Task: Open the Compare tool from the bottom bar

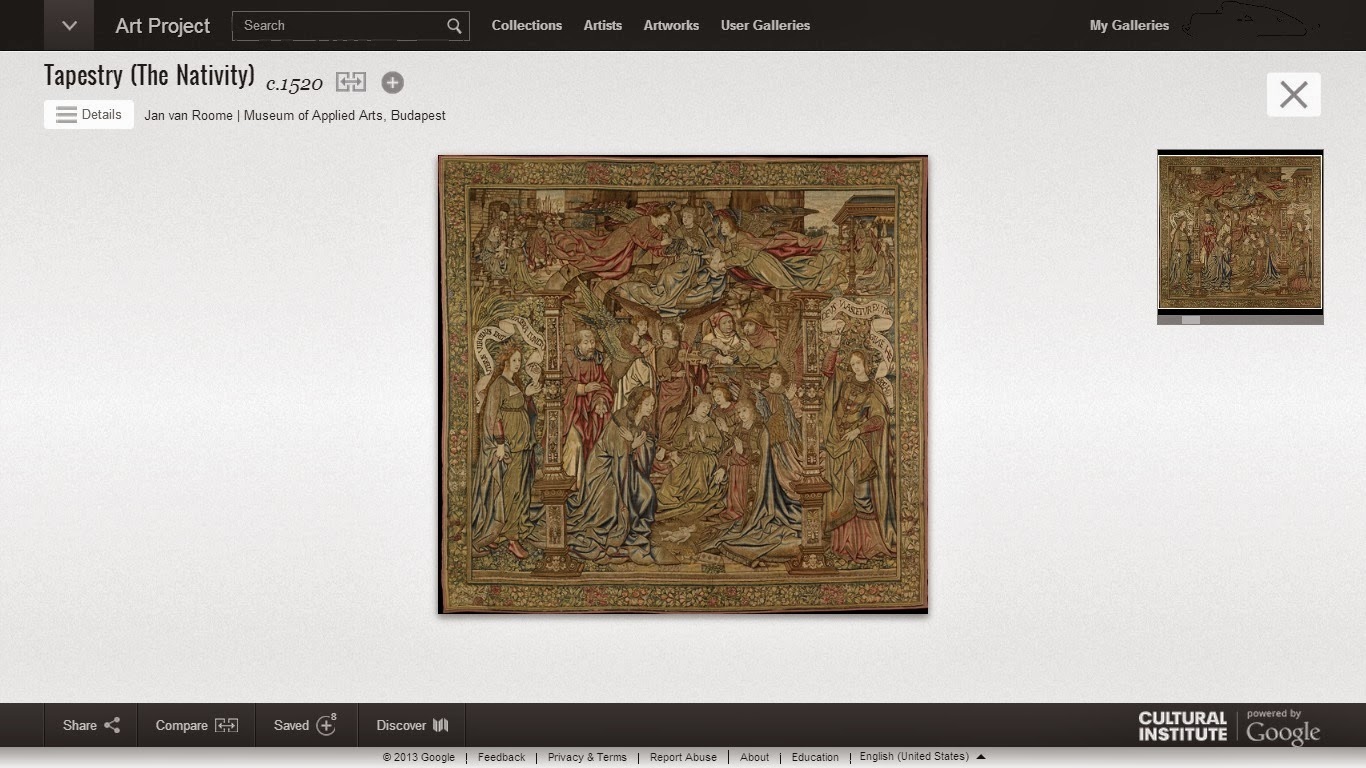Action: pos(196,725)
